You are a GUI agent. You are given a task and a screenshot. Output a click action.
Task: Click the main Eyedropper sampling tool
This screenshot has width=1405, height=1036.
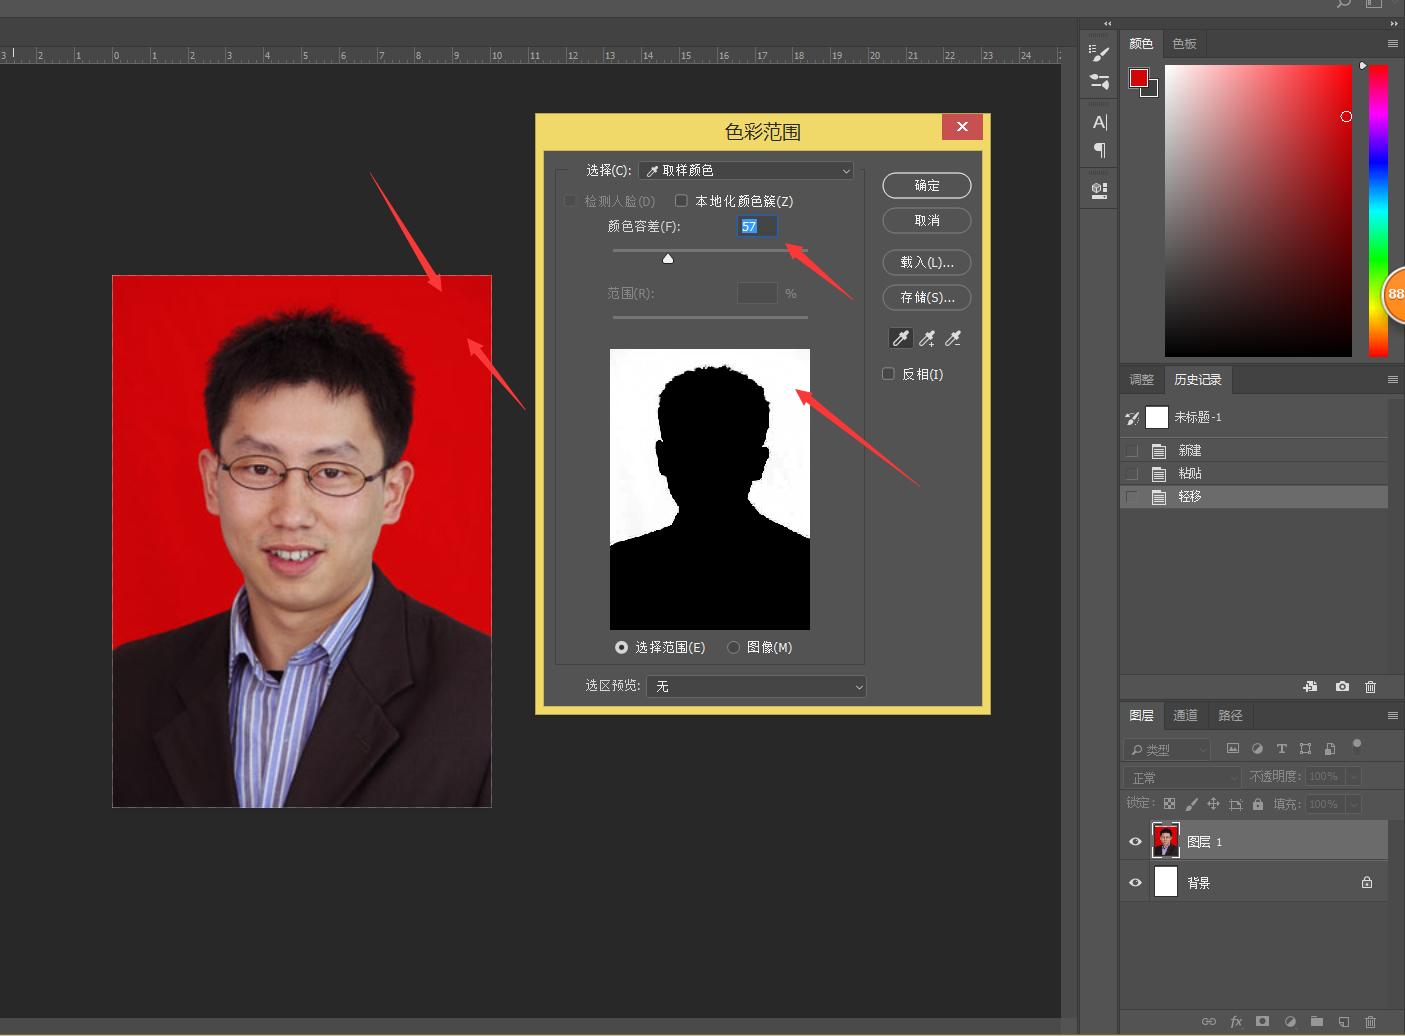[x=901, y=339]
